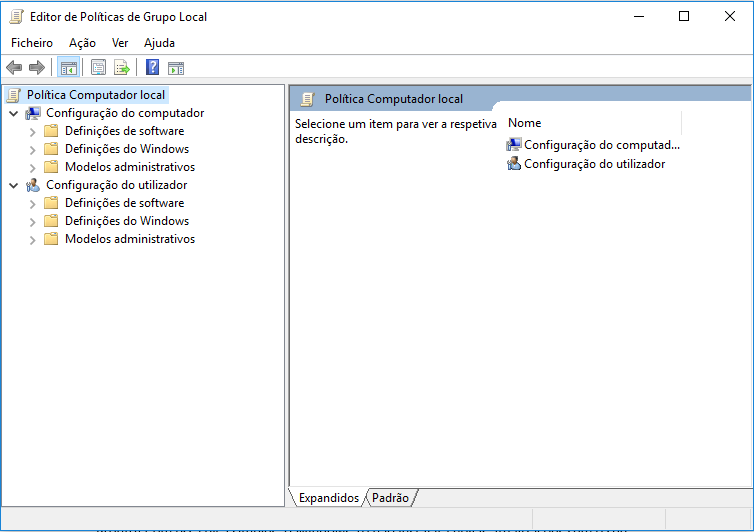Expand Definições de software under user configuration
The height and width of the screenshot is (532, 754).
(x=32, y=203)
